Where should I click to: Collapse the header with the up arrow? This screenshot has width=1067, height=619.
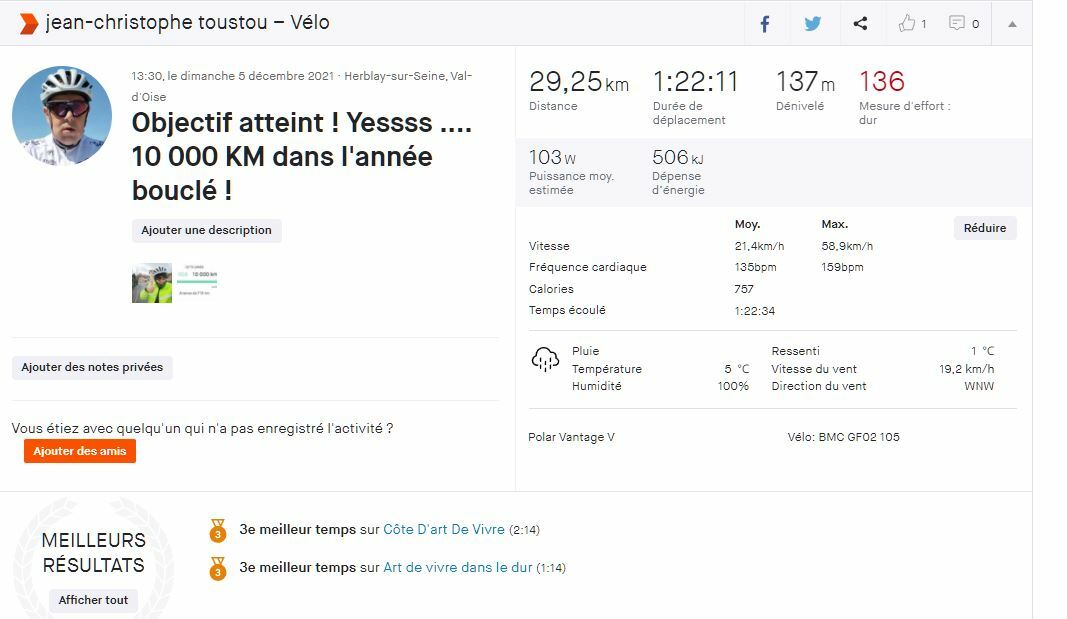[x=1012, y=23]
